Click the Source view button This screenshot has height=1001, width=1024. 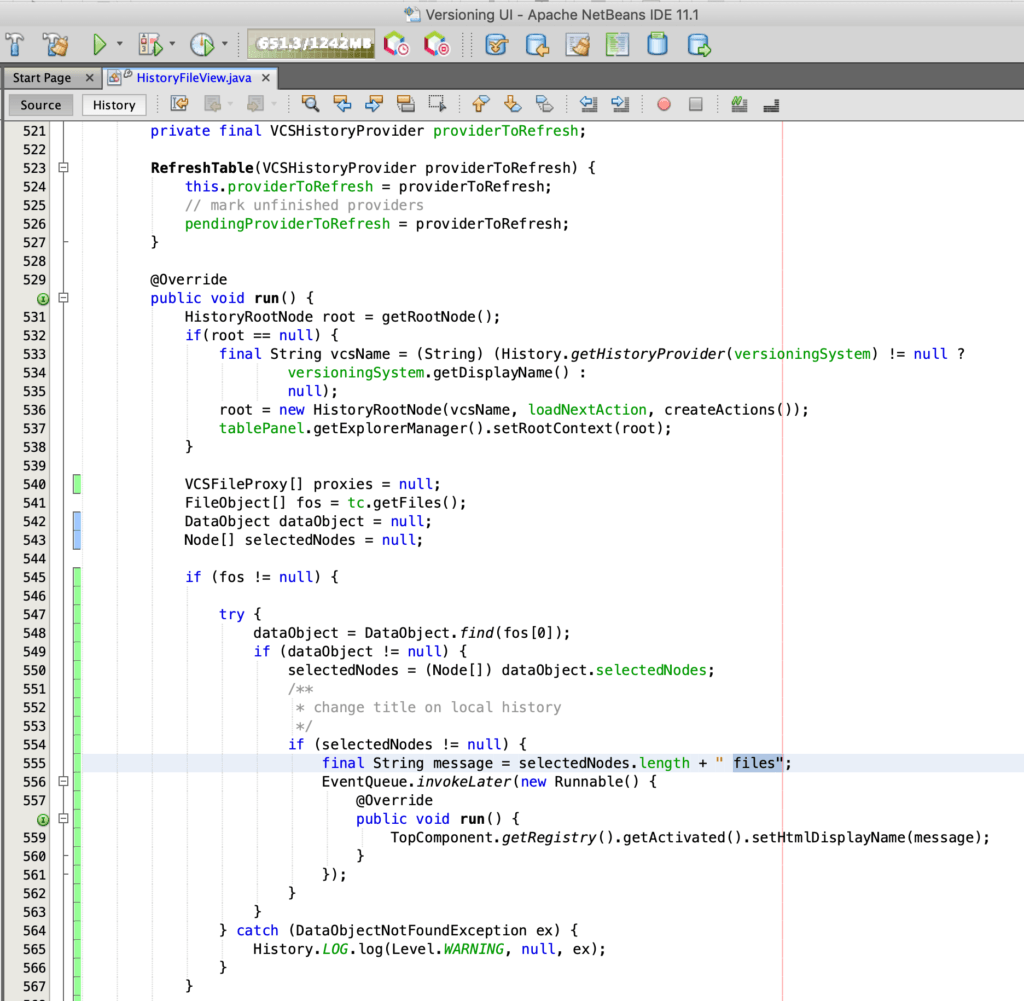coord(41,105)
